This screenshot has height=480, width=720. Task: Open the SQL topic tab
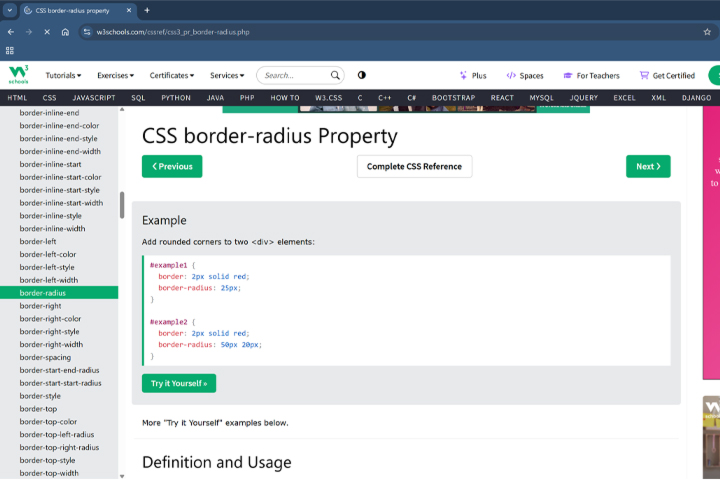point(138,98)
